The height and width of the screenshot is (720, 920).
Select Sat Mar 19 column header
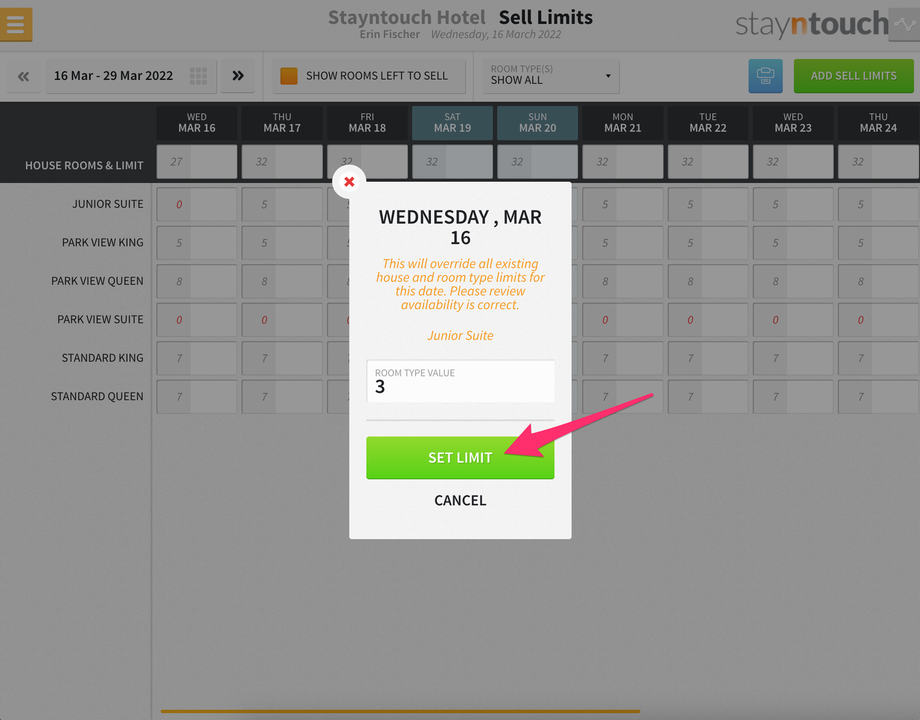pyautogui.click(x=452, y=123)
